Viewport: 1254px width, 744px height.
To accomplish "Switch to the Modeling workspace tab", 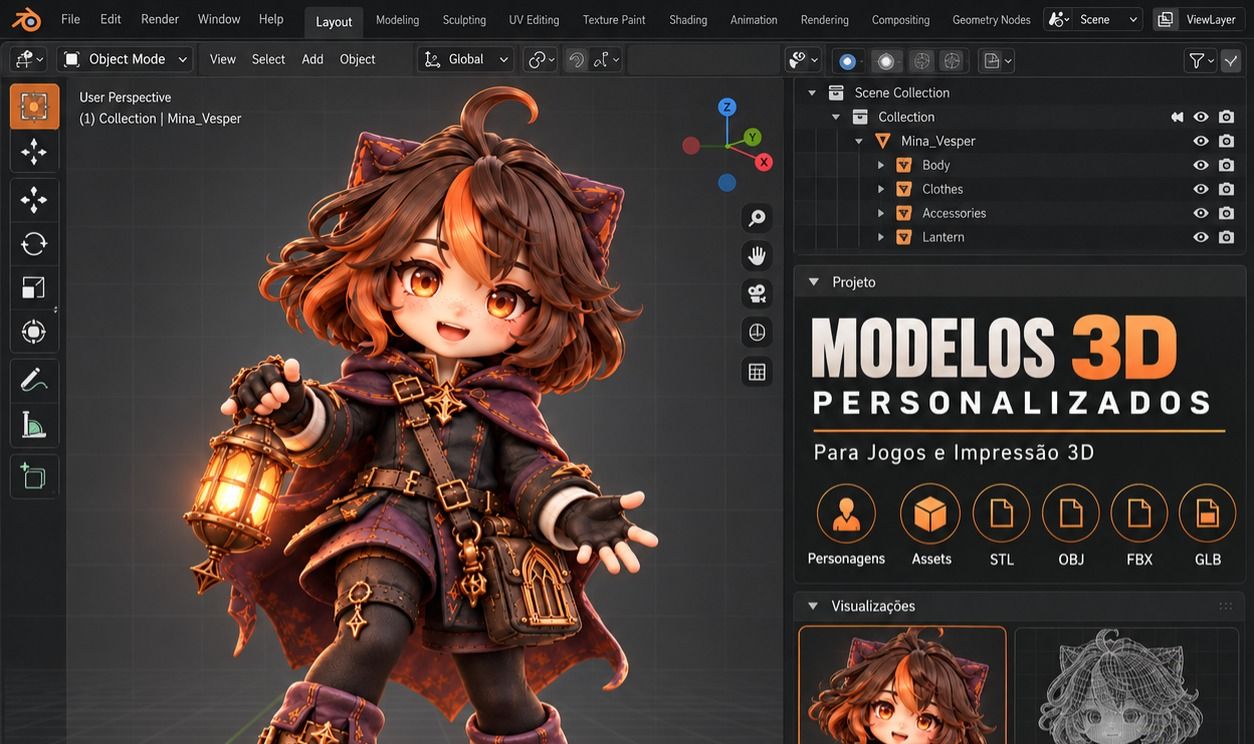I will click(397, 20).
